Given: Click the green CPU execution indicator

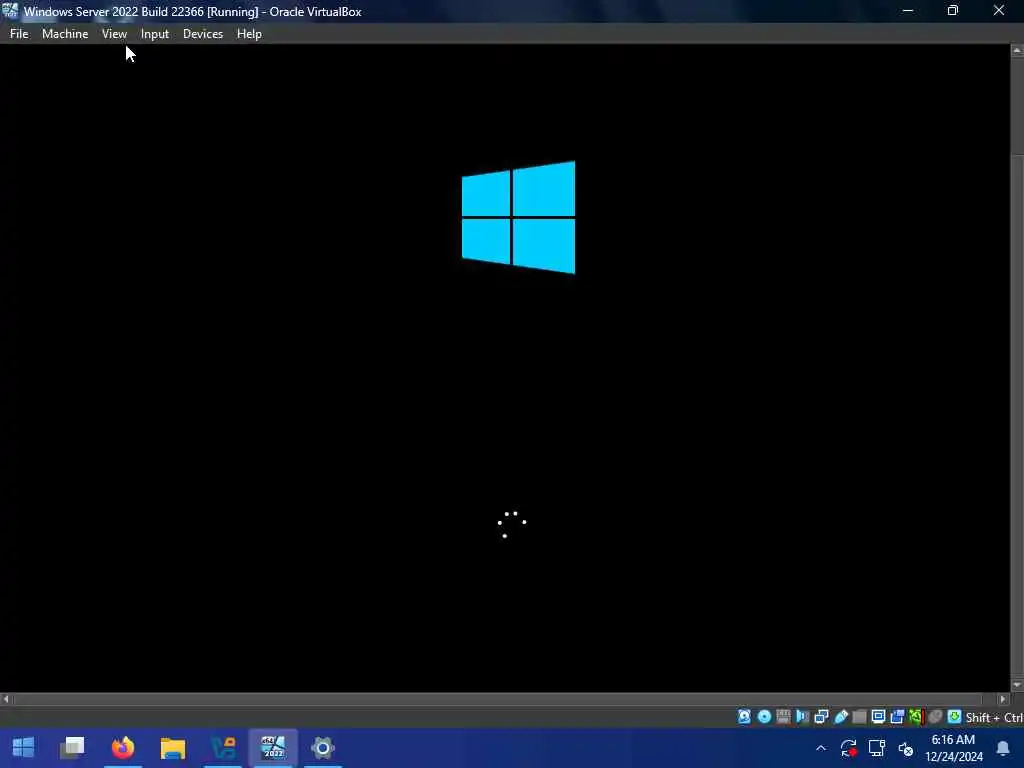Looking at the screenshot, I should [916, 716].
